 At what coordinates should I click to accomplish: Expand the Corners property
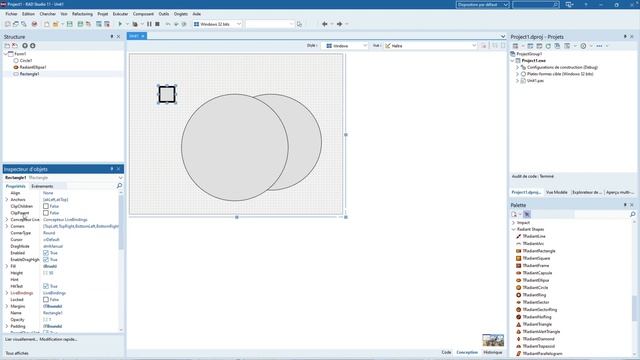(x=7, y=226)
